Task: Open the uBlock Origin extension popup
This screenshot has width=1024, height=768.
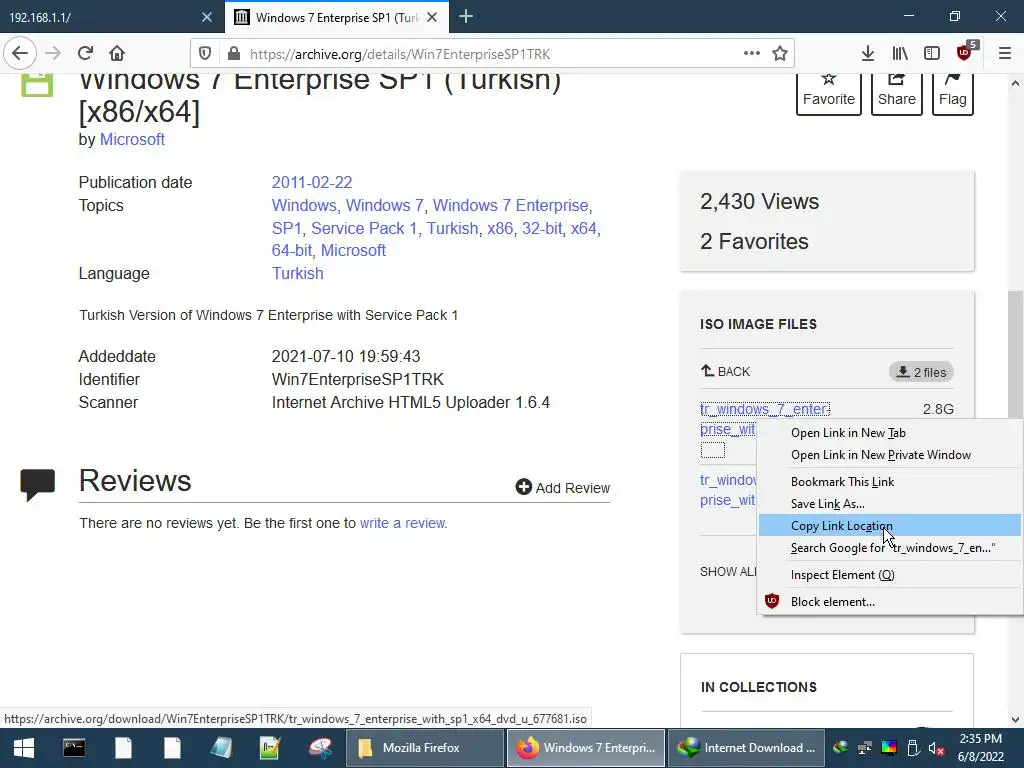Action: click(965, 52)
